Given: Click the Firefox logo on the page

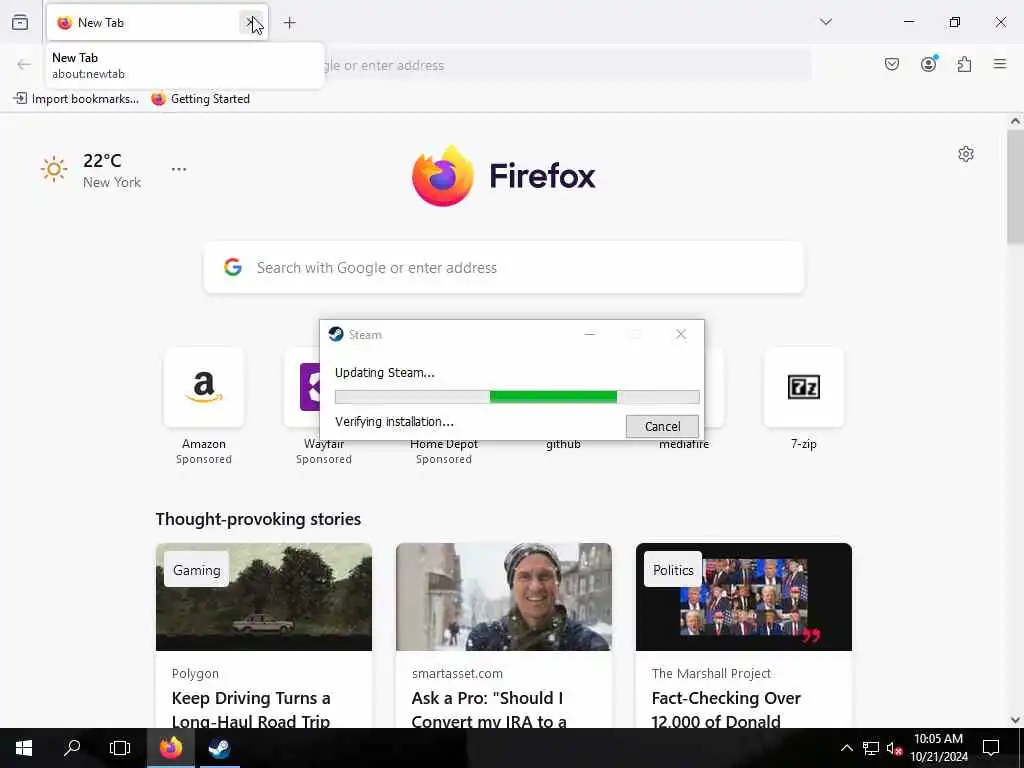Looking at the screenshot, I should tap(504, 176).
